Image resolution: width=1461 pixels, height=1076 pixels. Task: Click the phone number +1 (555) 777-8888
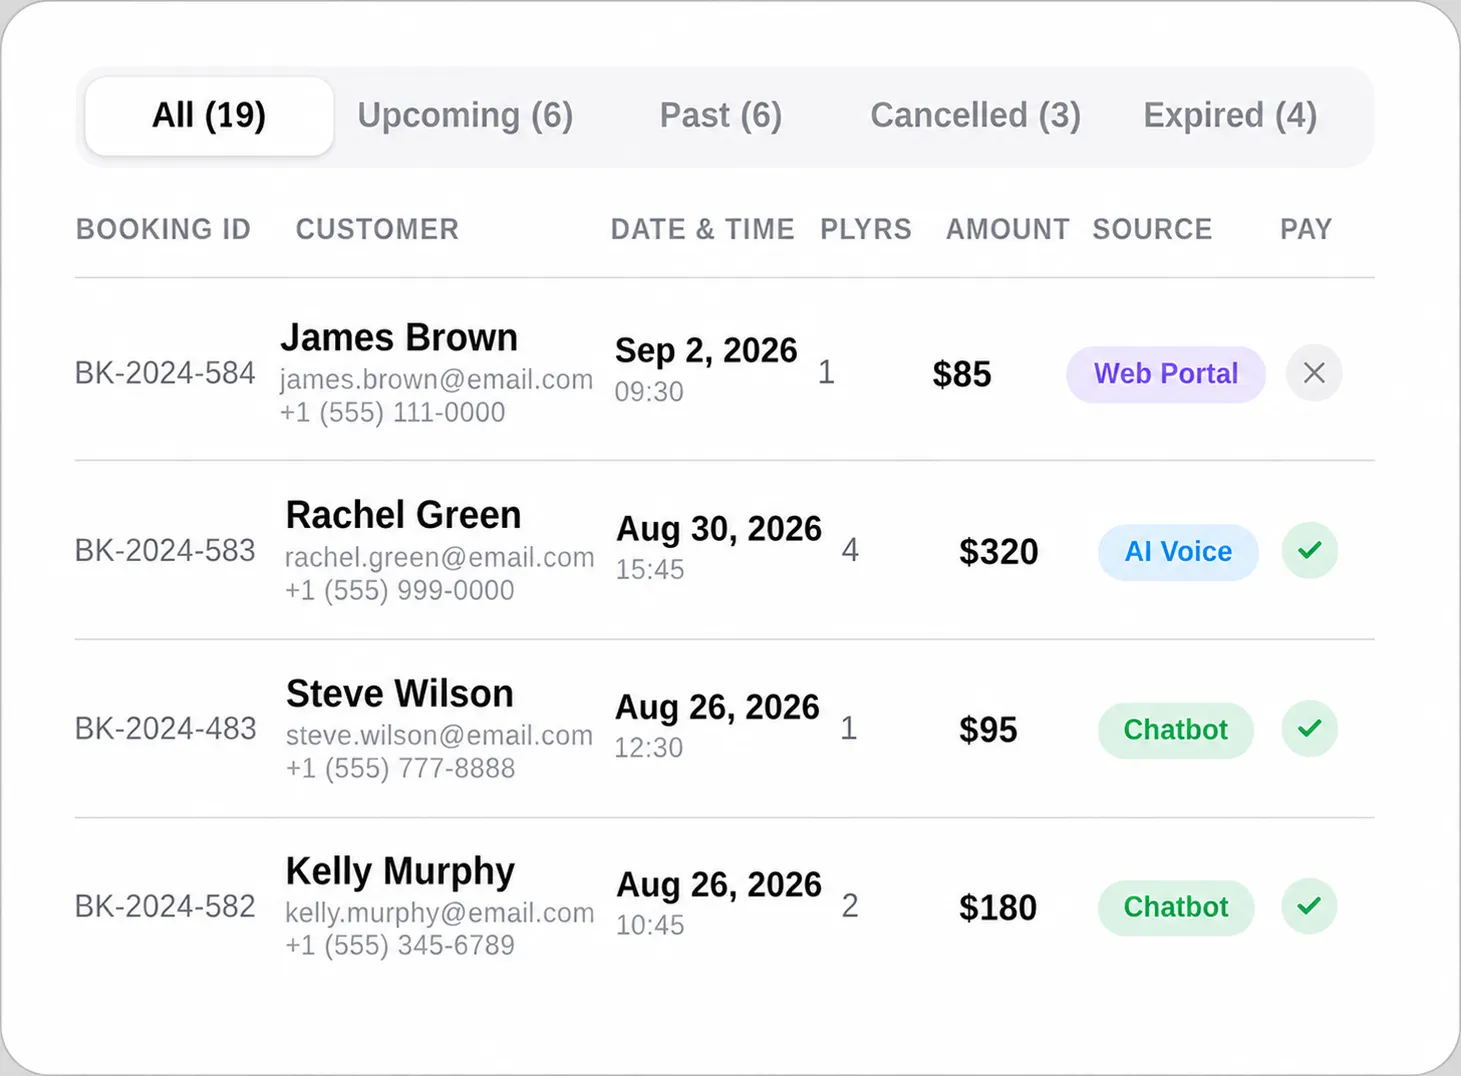(400, 769)
